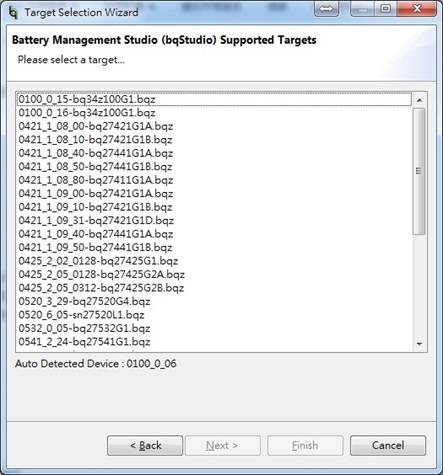Select 0421_1_09_50-bq27441G1B.bqz

[x=214, y=248]
